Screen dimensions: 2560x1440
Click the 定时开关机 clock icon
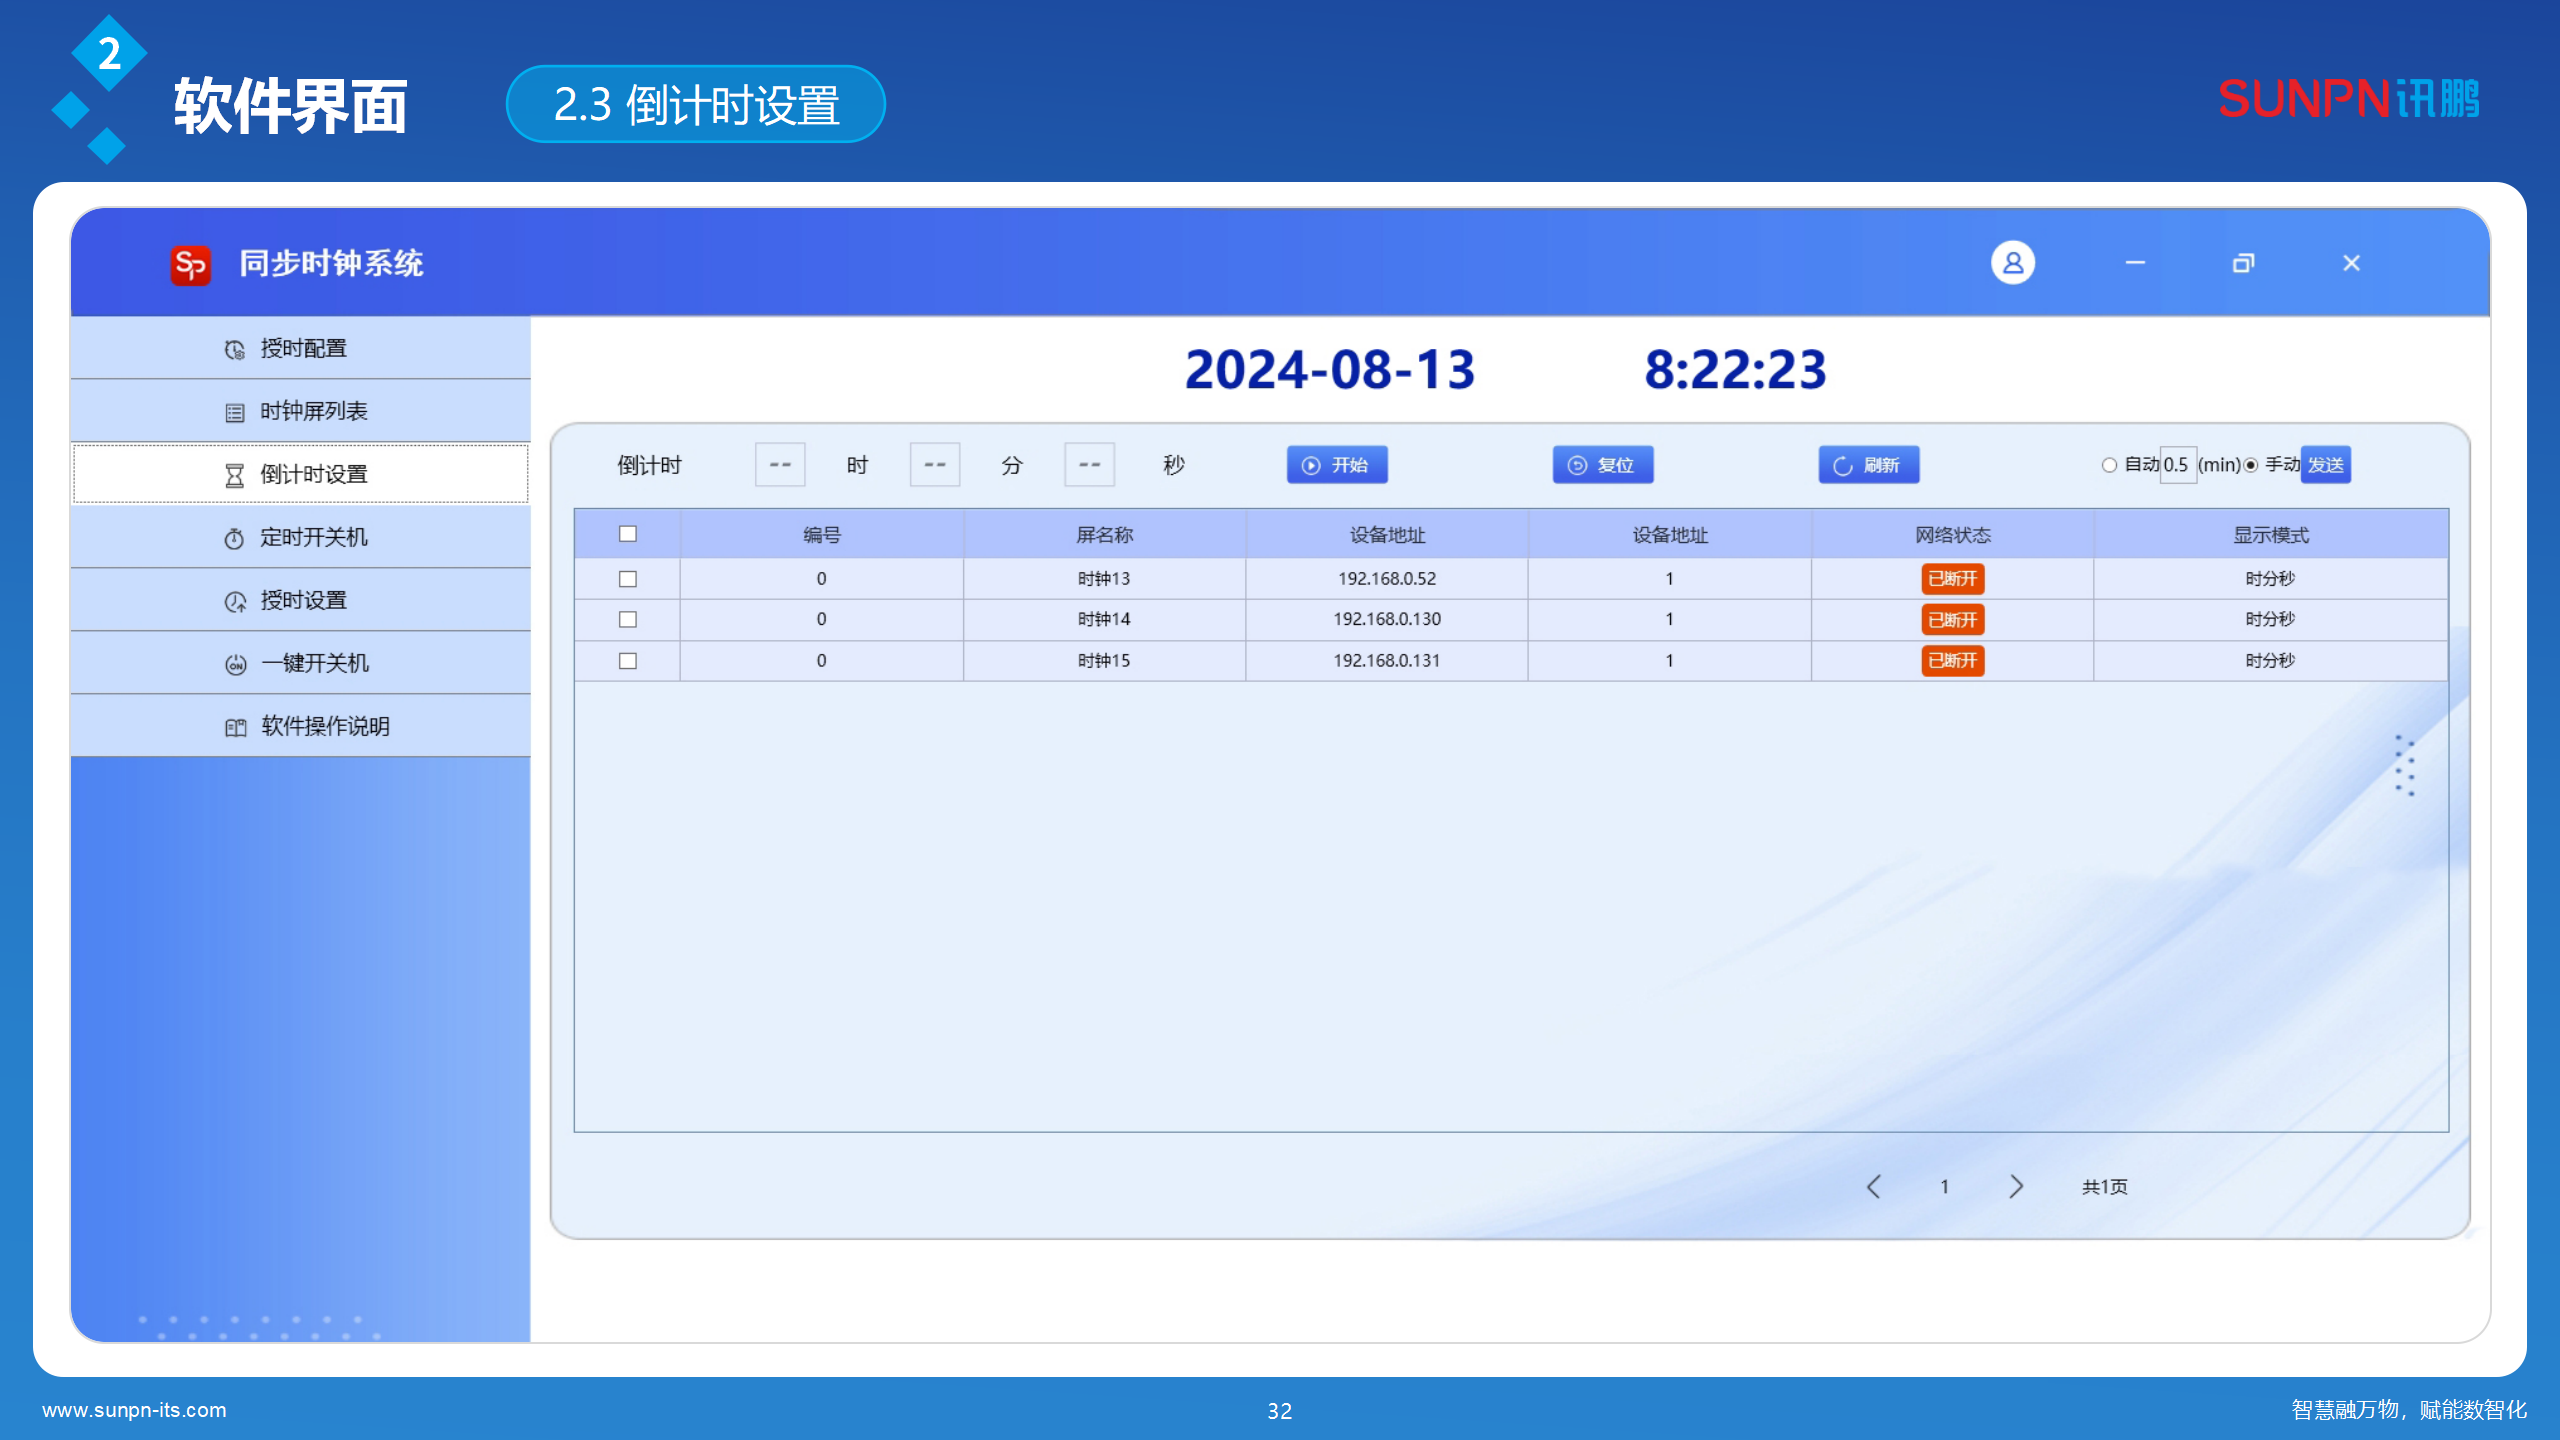tap(233, 537)
